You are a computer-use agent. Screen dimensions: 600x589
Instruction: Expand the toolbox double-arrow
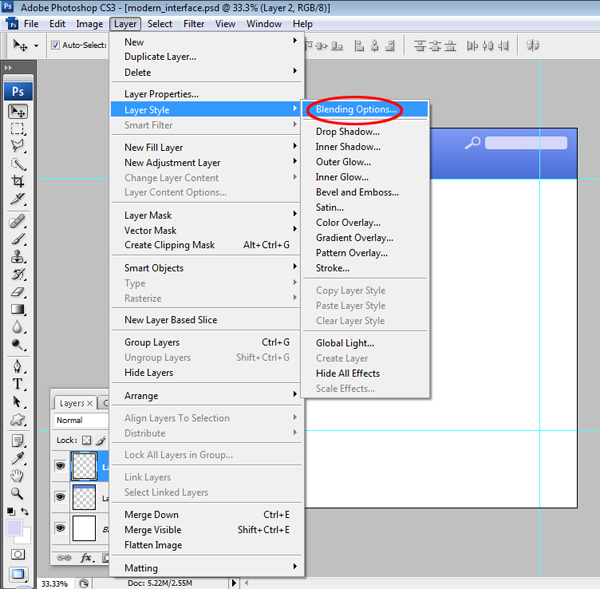click(8, 67)
